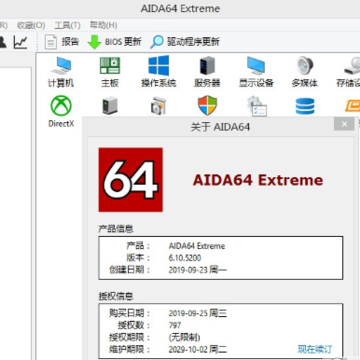Click the purchase date 2019-09-25 周三
The height and width of the screenshot is (360, 360).
[x=198, y=313]
